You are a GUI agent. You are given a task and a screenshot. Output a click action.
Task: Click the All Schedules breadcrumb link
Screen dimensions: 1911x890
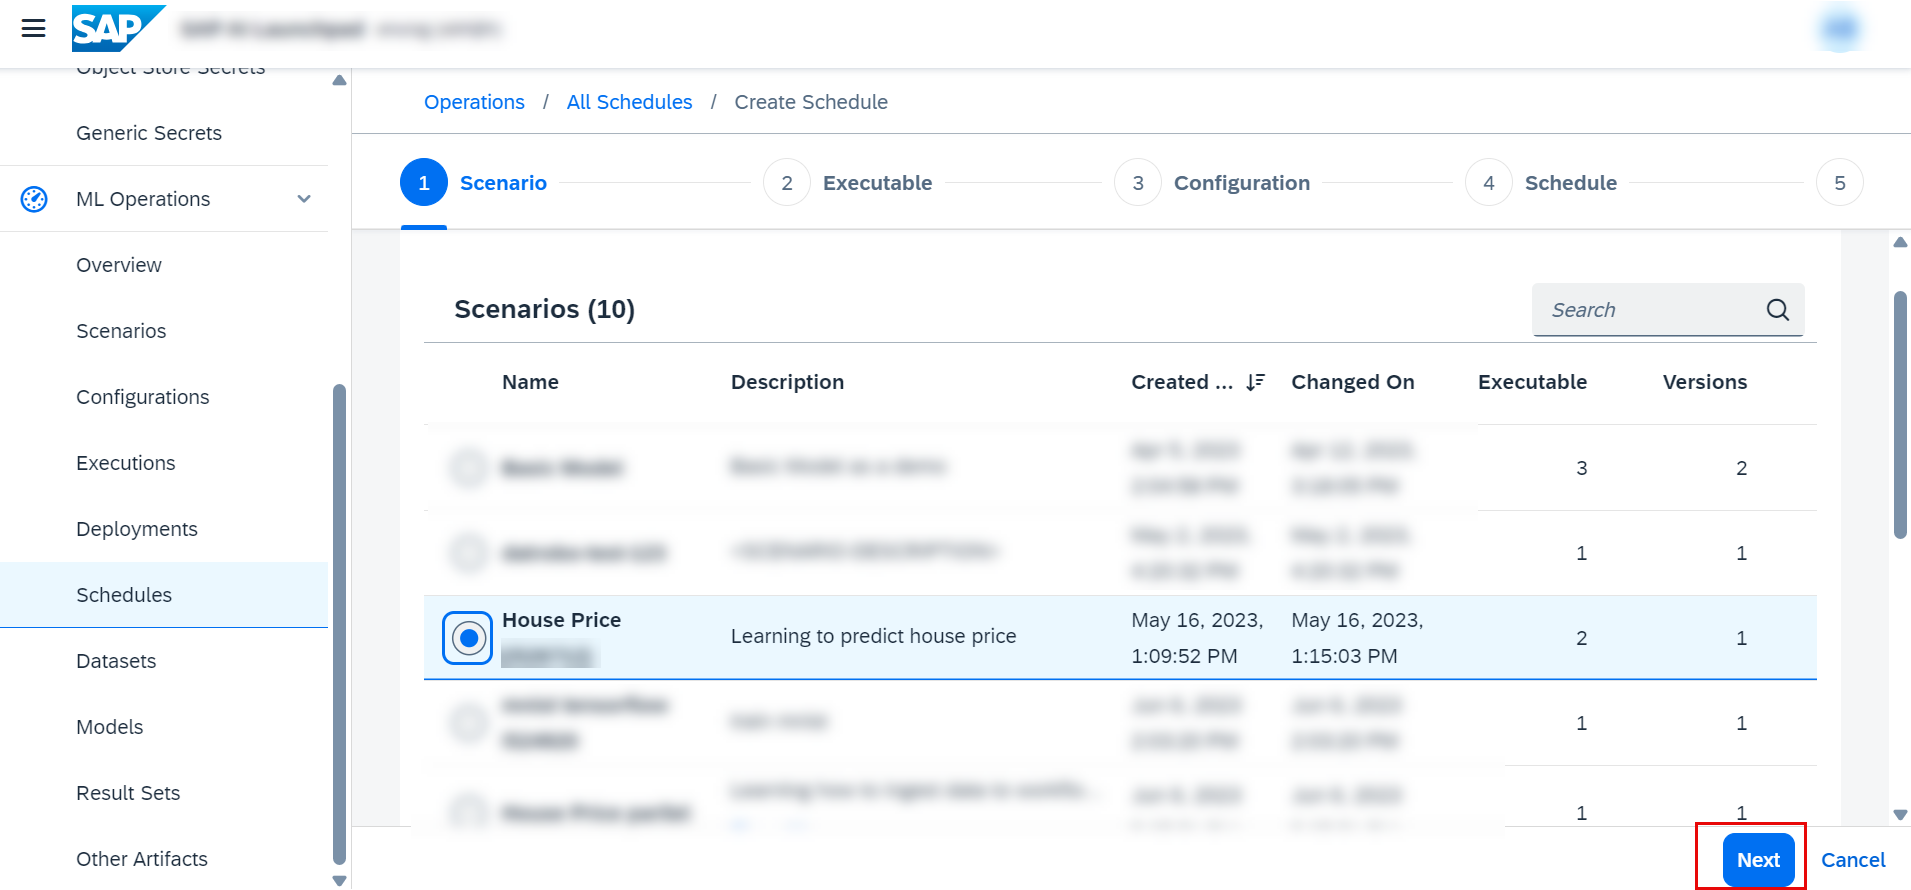pyautogui.click(x=629, y=102)
